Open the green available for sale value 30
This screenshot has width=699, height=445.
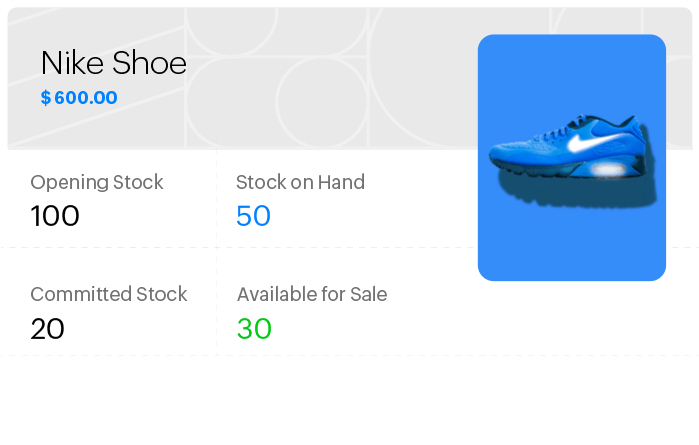click(x=254, y=328)
